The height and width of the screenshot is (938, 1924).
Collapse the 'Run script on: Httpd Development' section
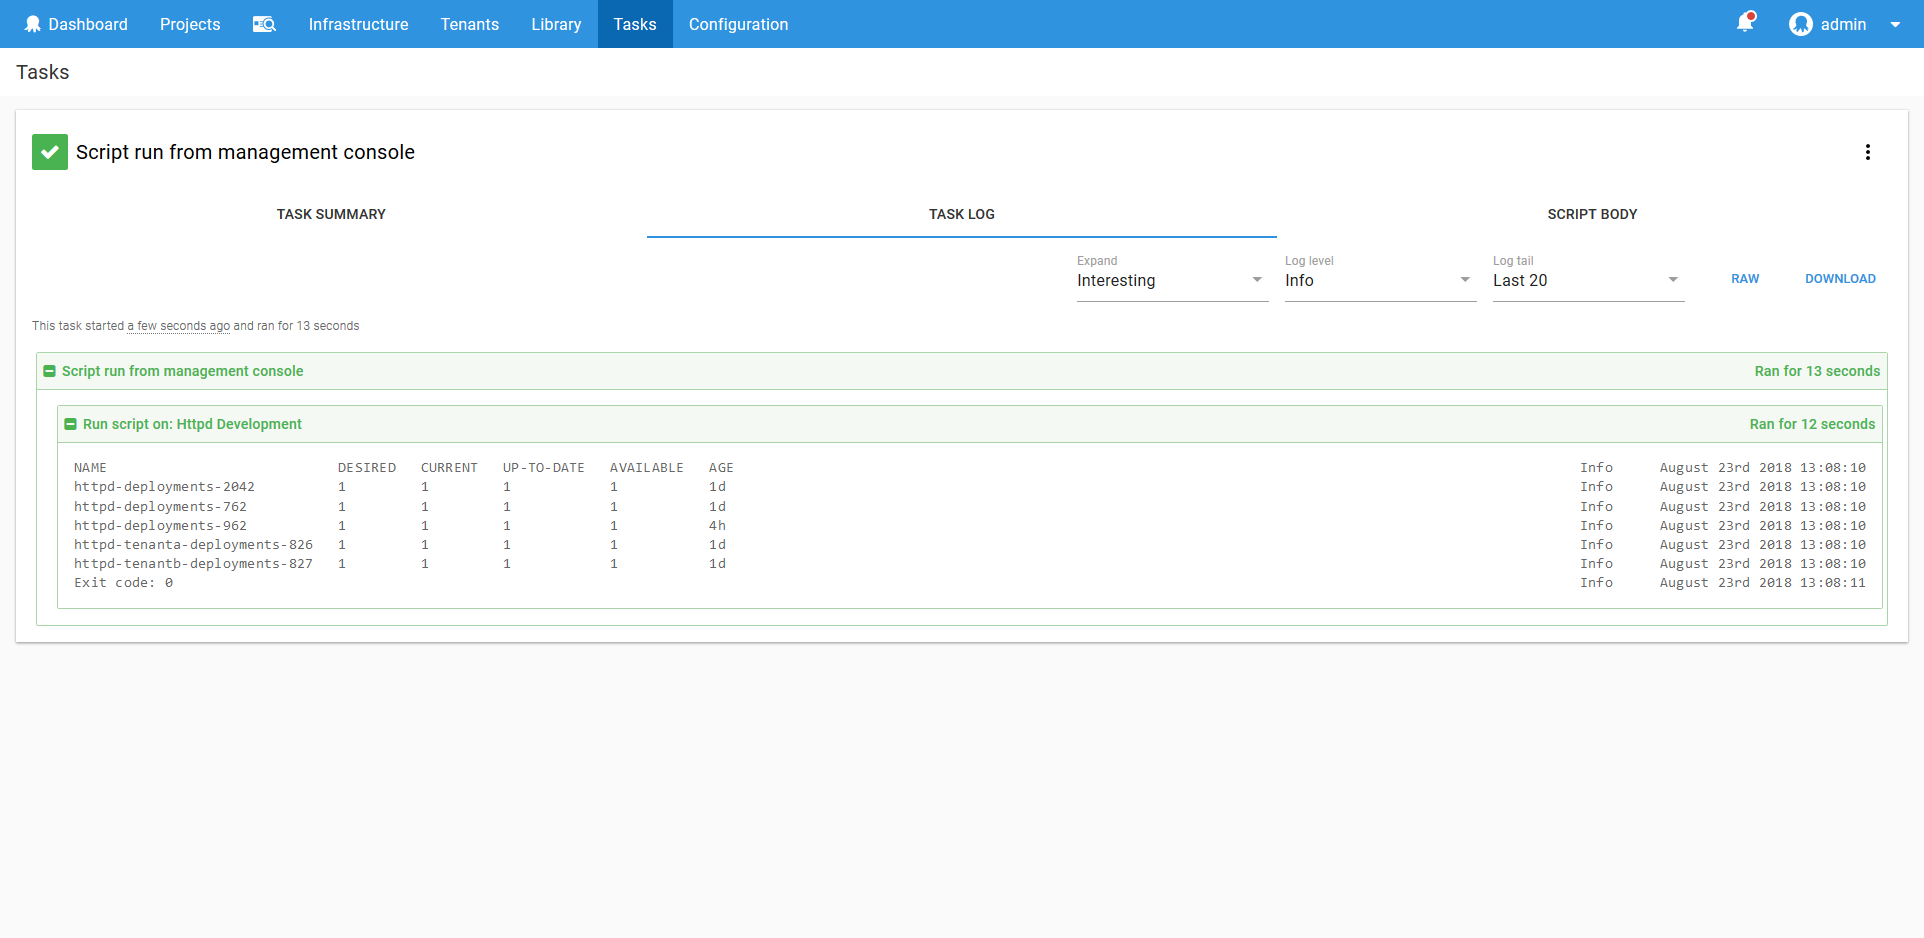(70, 424)
